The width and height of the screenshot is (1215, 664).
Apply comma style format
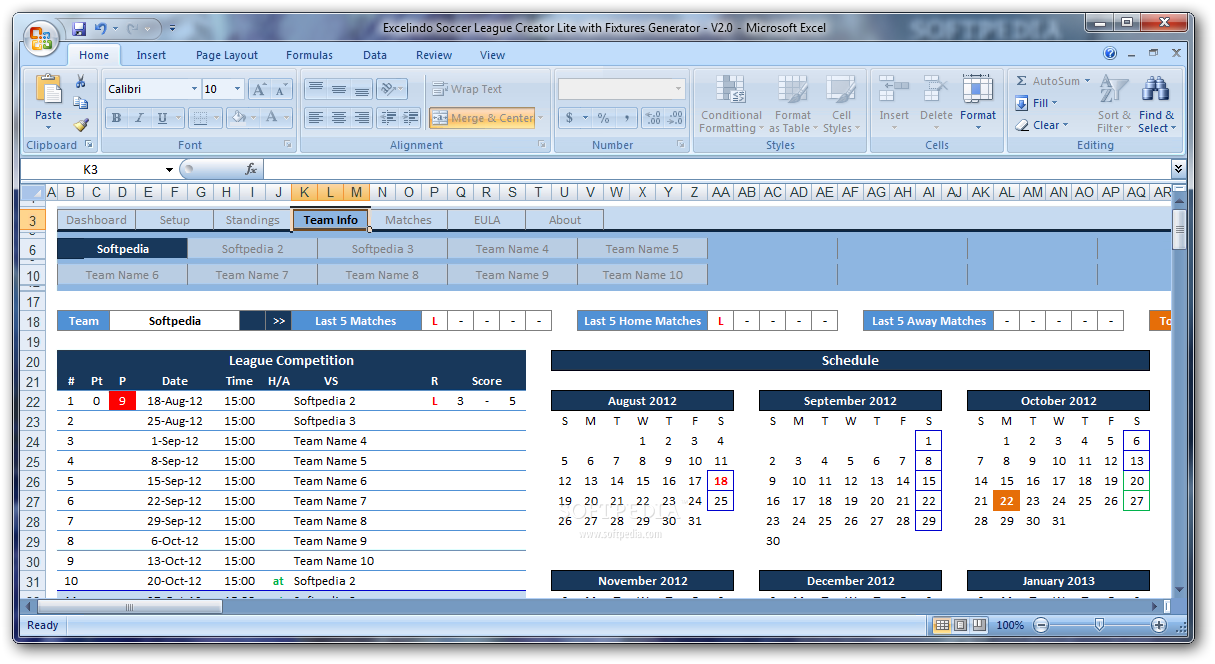(x=626, y=118)
